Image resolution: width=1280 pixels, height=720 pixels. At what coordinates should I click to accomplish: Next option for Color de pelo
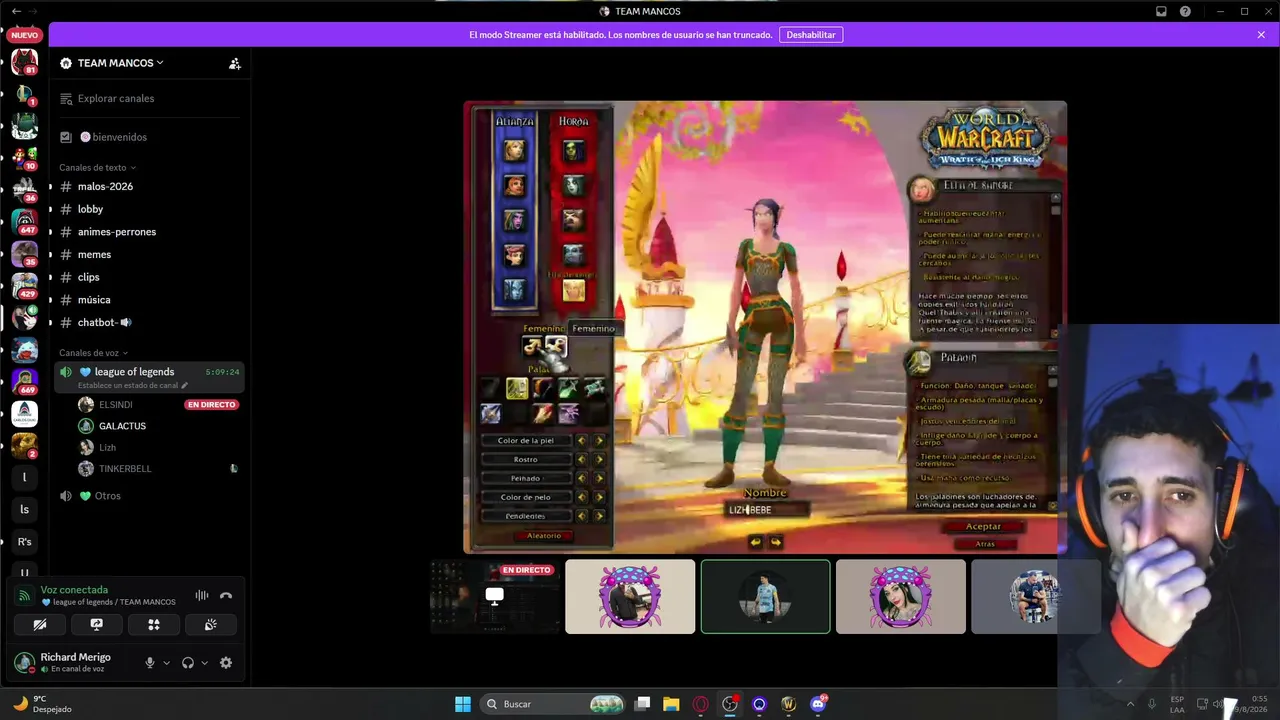click(600, 497)
